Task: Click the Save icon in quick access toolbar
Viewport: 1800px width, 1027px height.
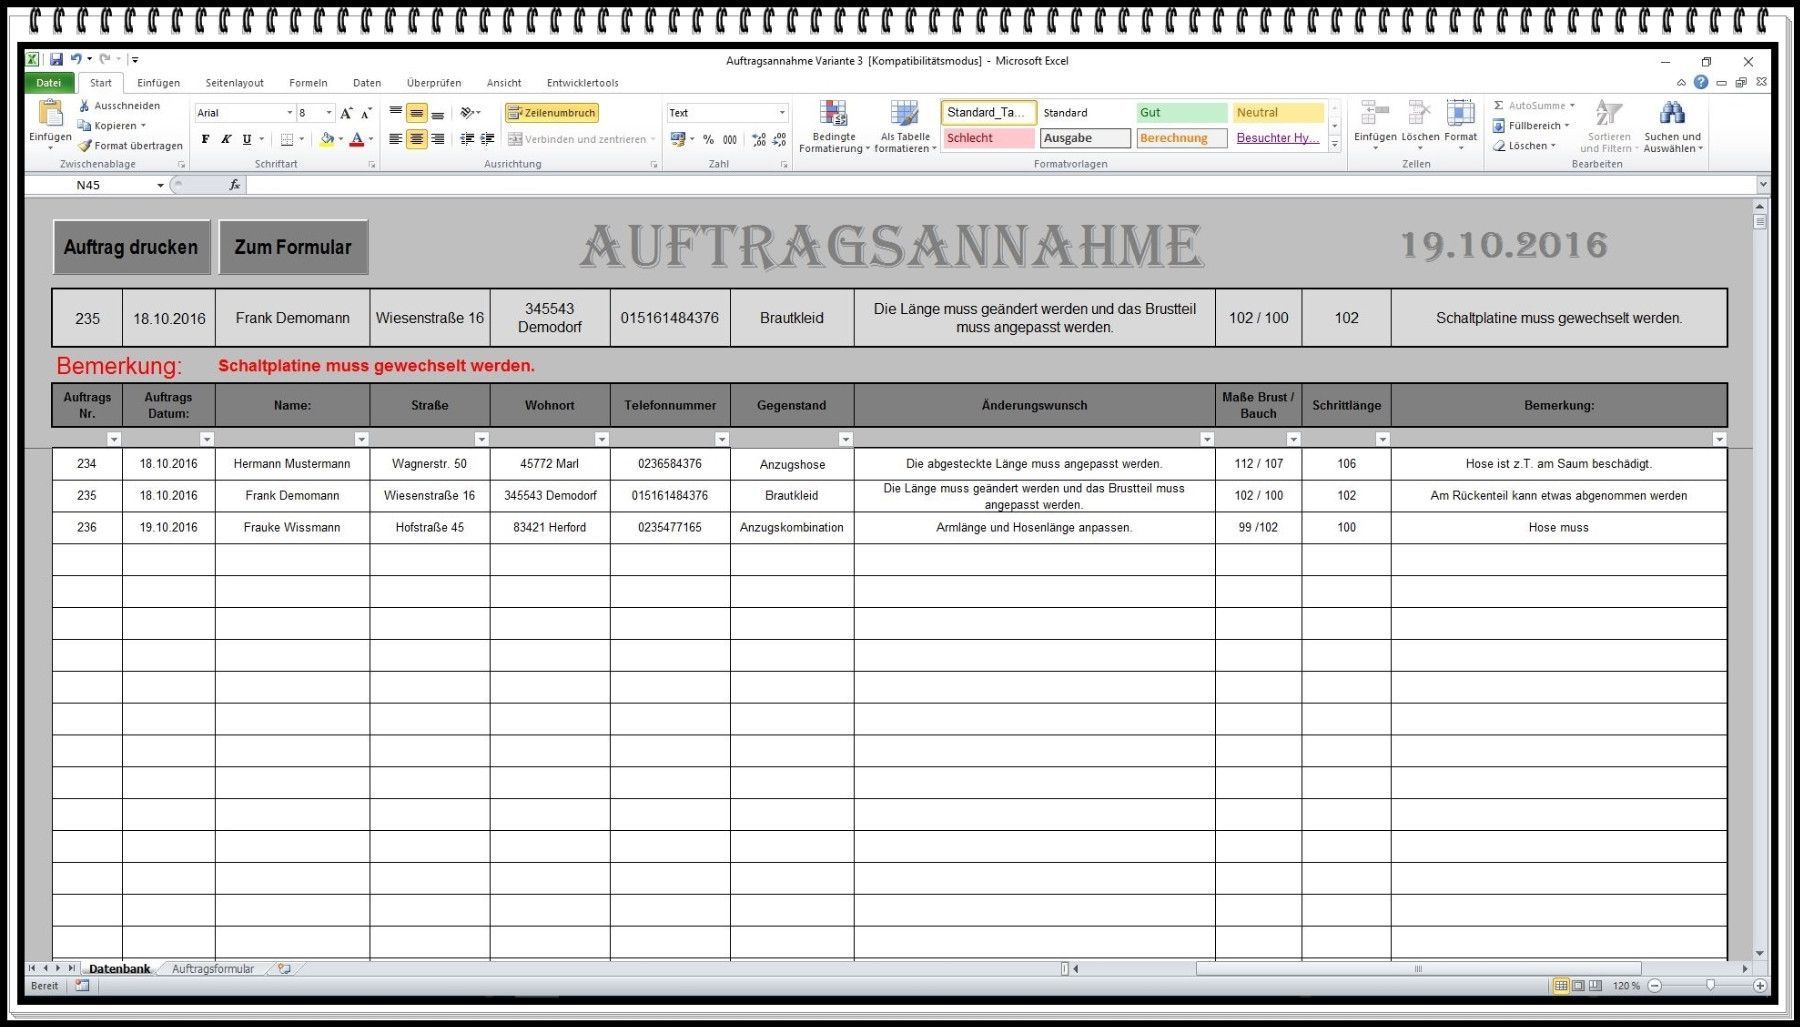Action: click(x=56, y=60)
